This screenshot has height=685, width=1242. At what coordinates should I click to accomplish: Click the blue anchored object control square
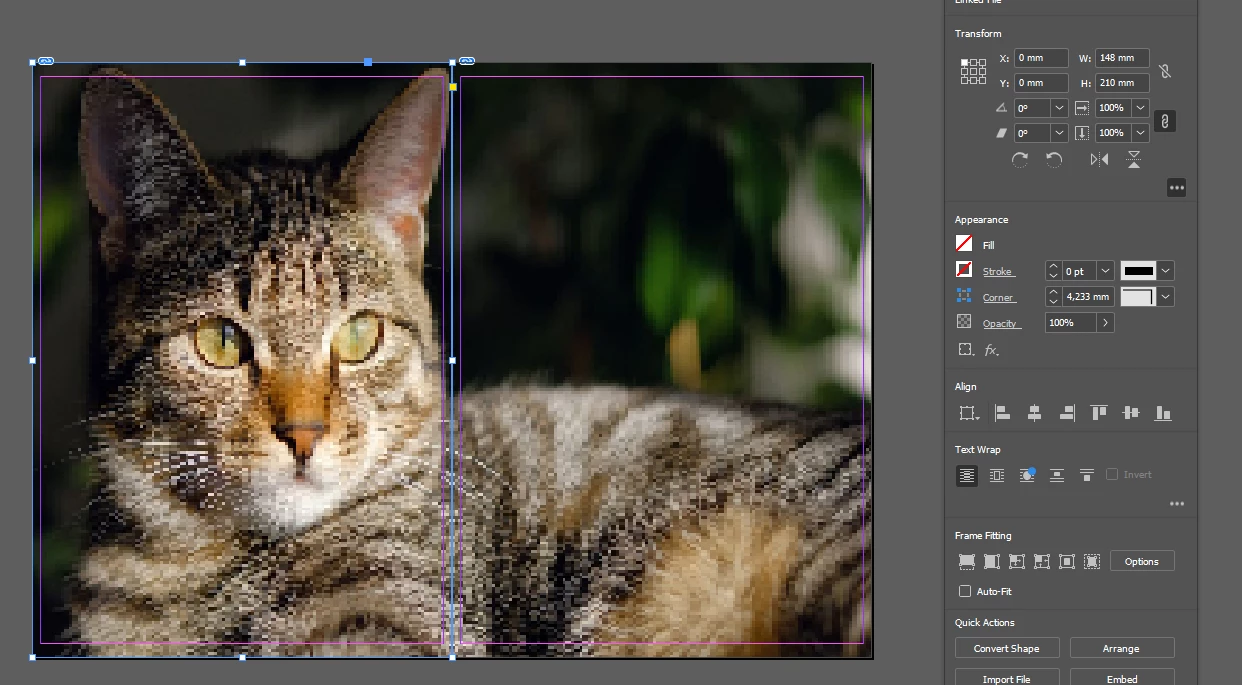(x=368, y=62)
